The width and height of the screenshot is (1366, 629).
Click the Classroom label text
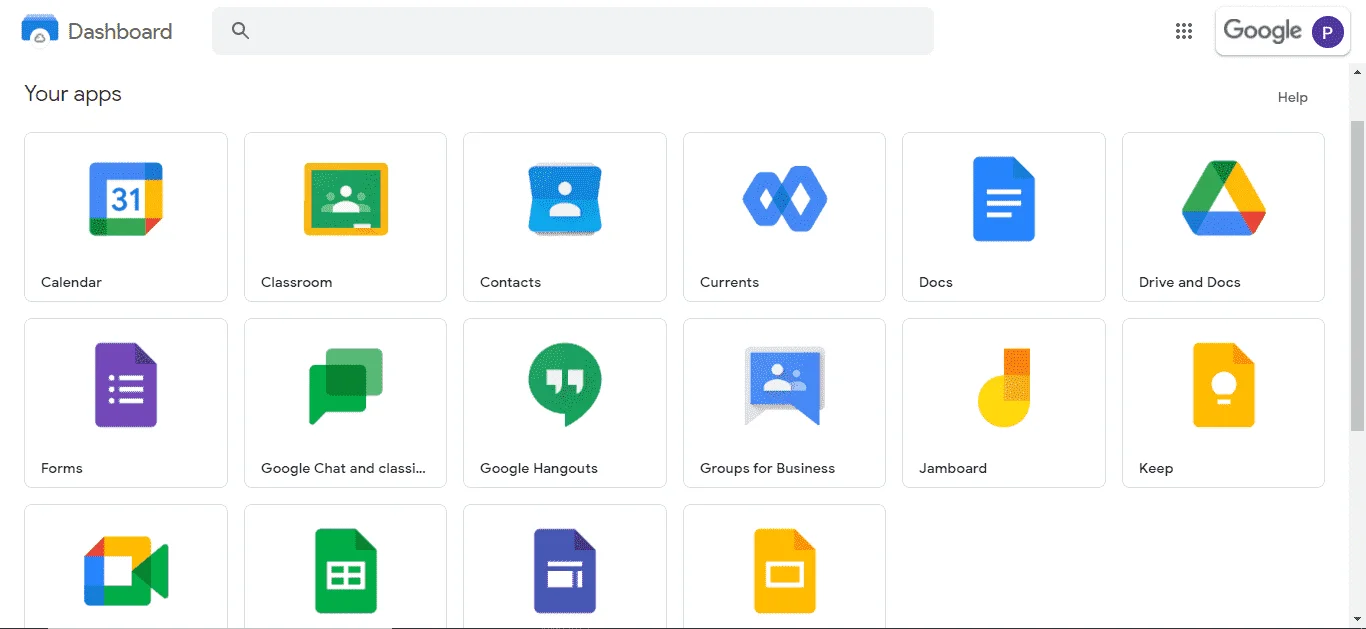[296, 282]
